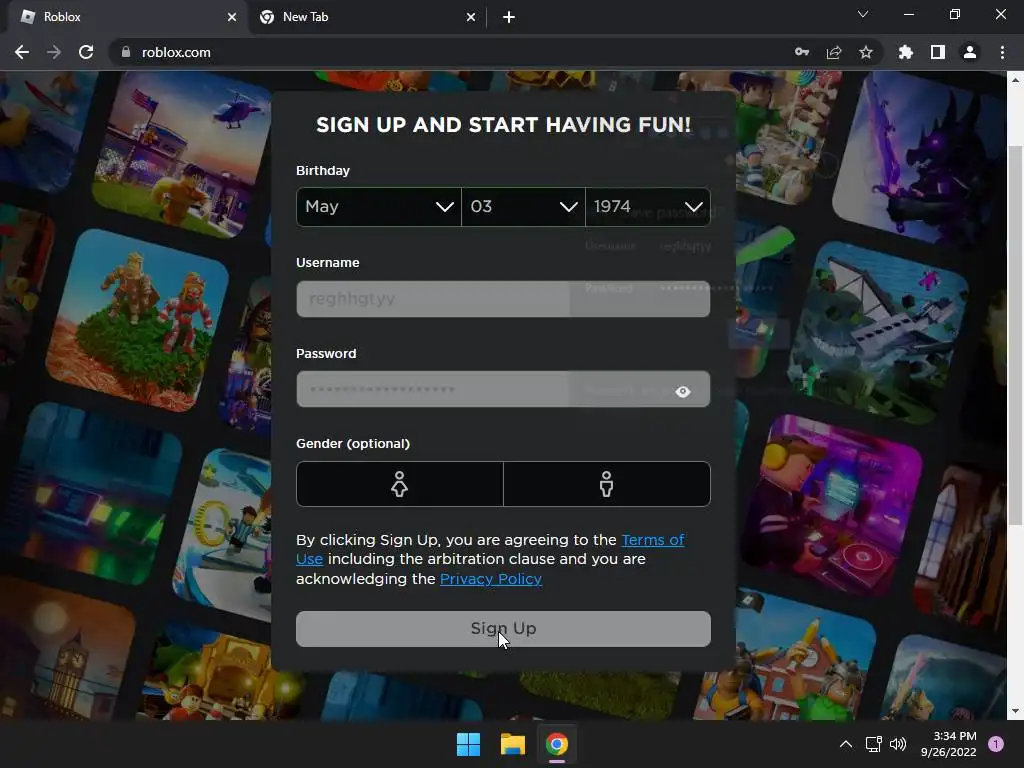1024x768 pixels.
Task: Click the sinking ship game thumbnail
Action: click(x=878, y=333)
